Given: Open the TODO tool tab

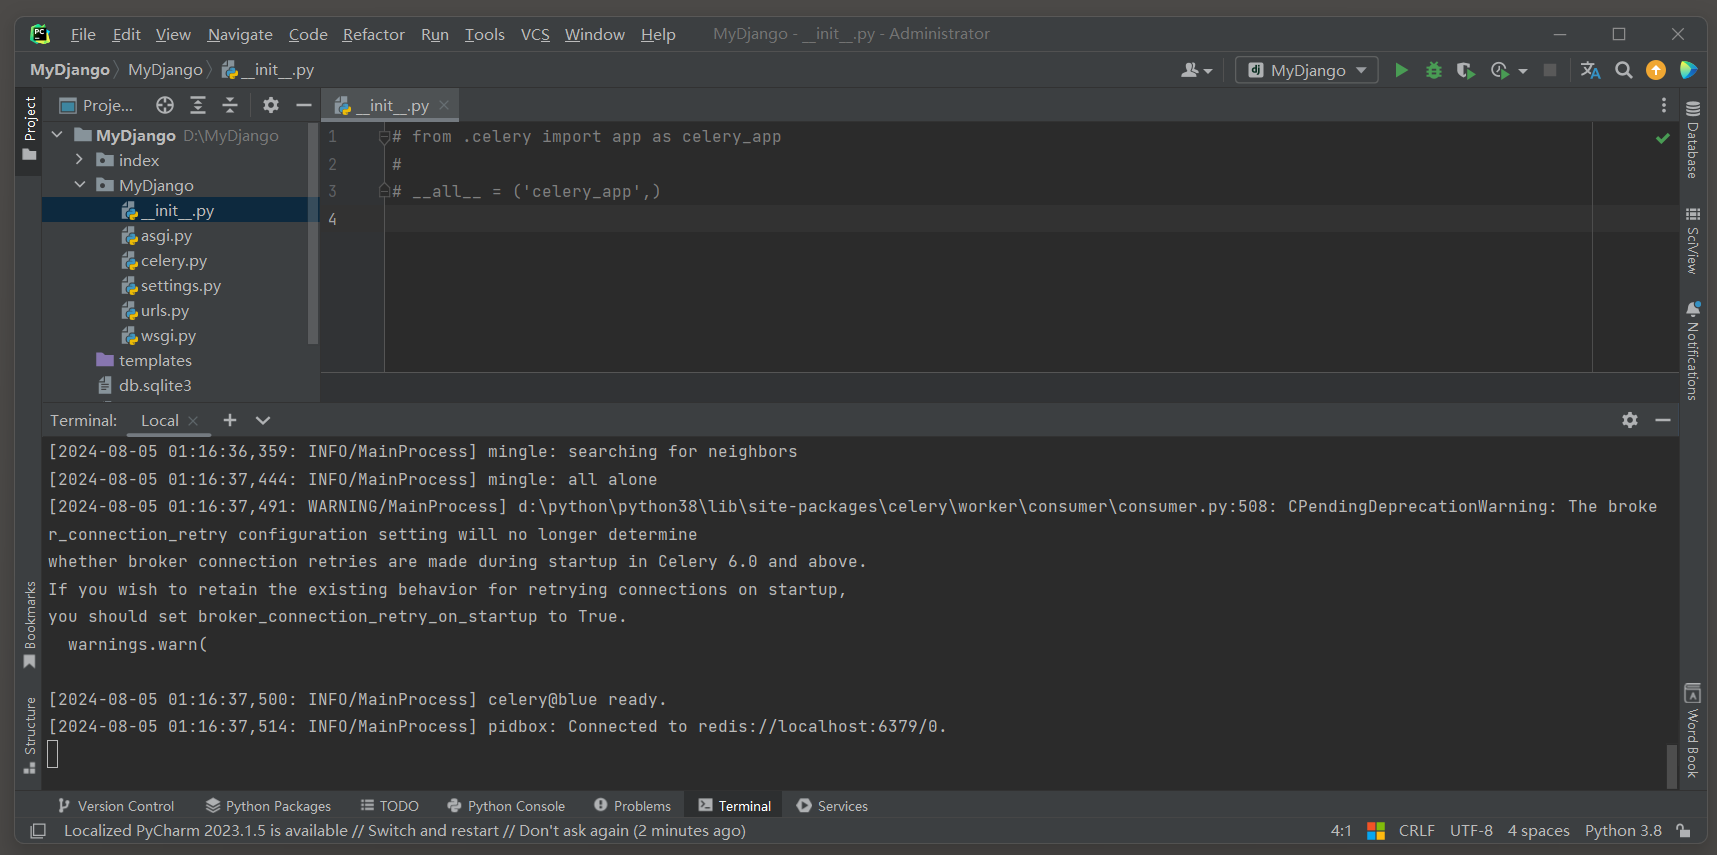Looking at the screenshot, I should 390,806.
